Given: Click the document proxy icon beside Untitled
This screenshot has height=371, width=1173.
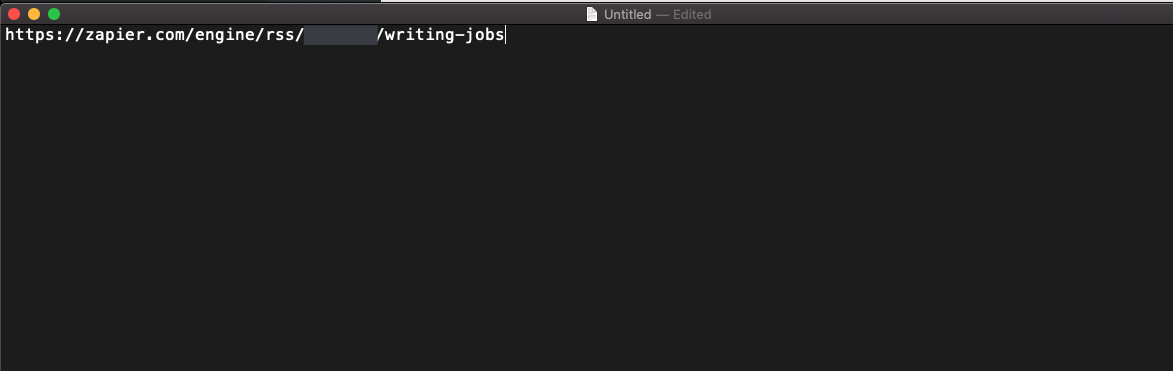Looking at the screenshot, I should tap(592, 14).
